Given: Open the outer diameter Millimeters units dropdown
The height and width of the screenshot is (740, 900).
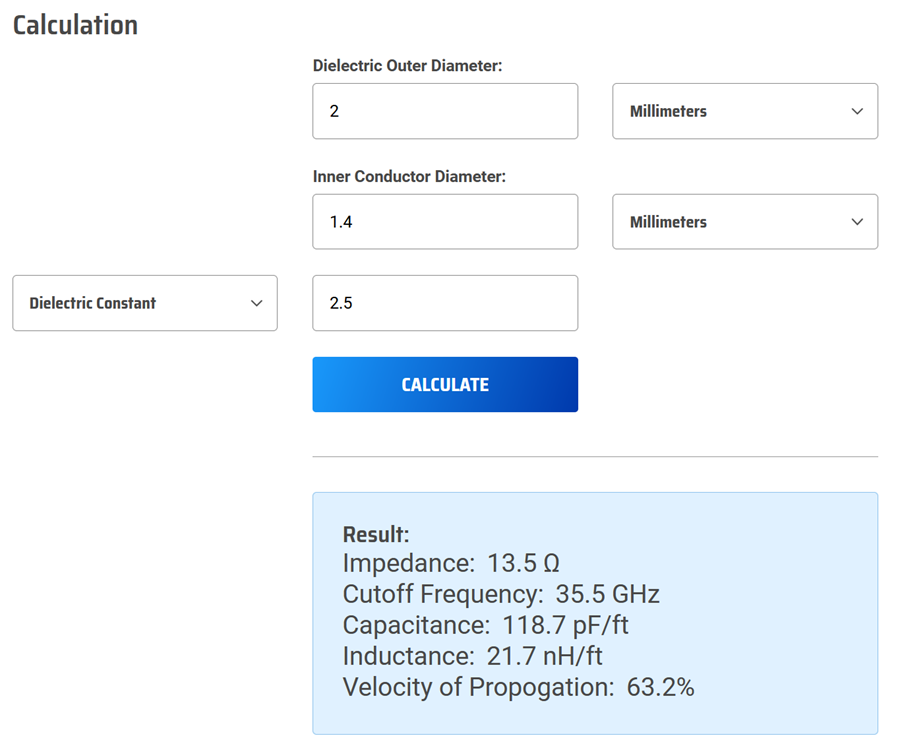Looking at the screenshot, I should point(745,111).
